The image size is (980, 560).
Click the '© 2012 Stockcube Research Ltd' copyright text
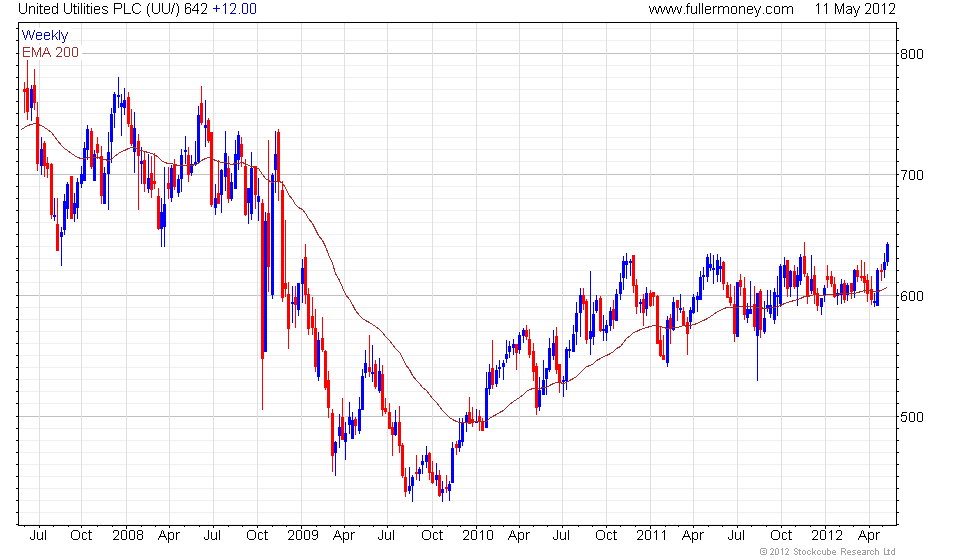[828, 552]
